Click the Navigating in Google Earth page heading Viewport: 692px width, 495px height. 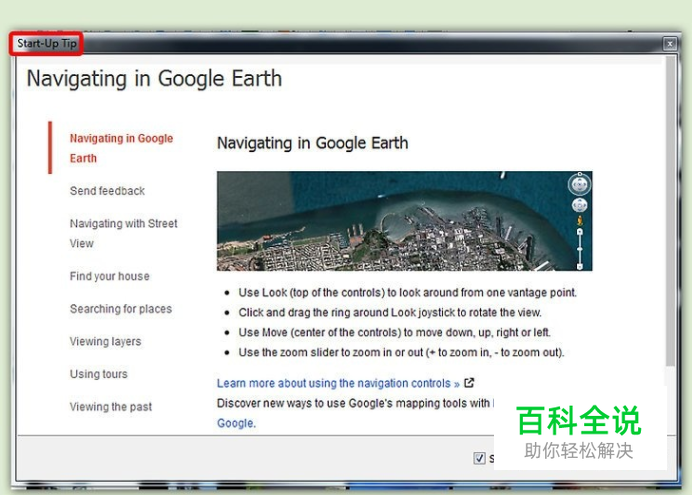coord(154,79)
